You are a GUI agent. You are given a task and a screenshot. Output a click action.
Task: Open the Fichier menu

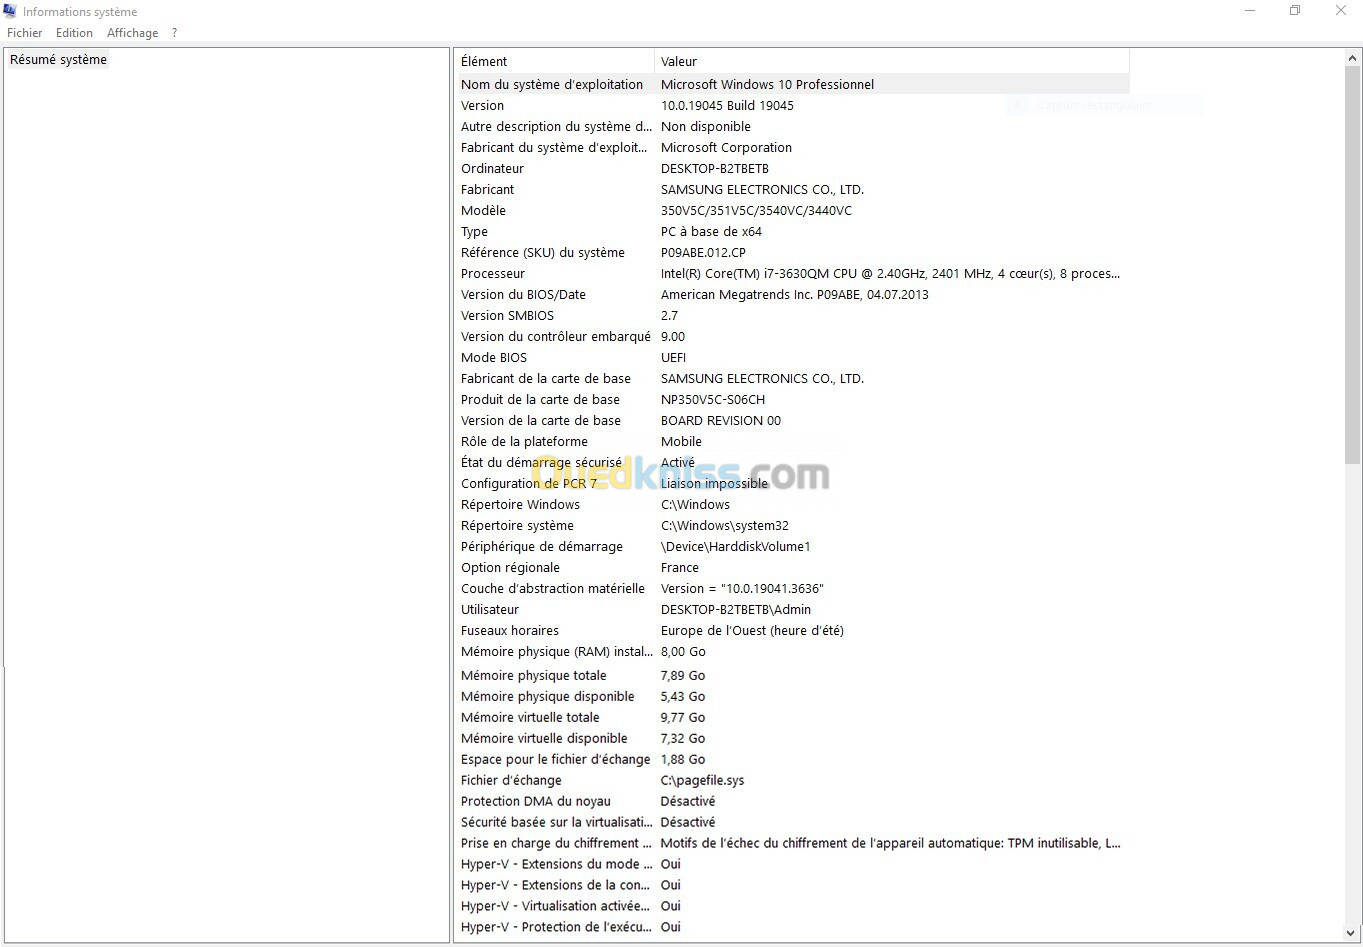tap(25, 33)
